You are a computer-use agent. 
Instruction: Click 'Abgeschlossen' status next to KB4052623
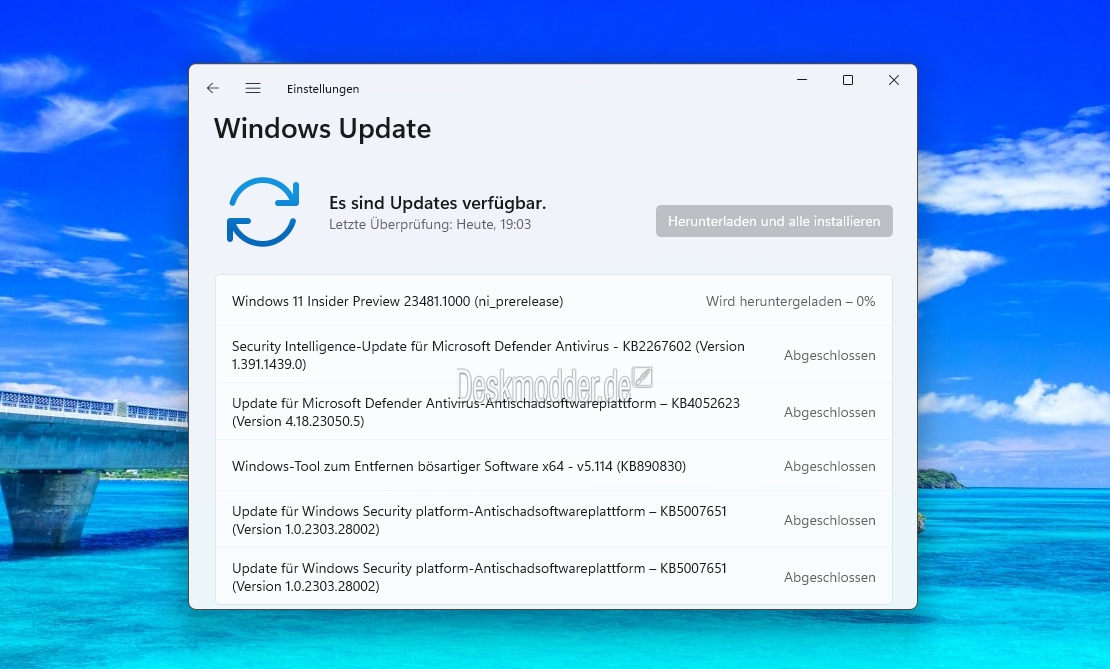(x=829, y=412)
